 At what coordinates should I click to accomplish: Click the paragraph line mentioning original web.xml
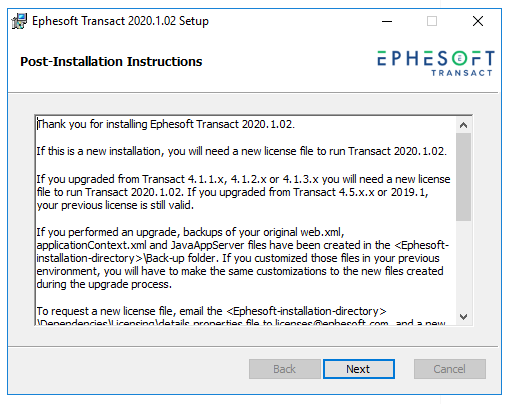[190, 232]
